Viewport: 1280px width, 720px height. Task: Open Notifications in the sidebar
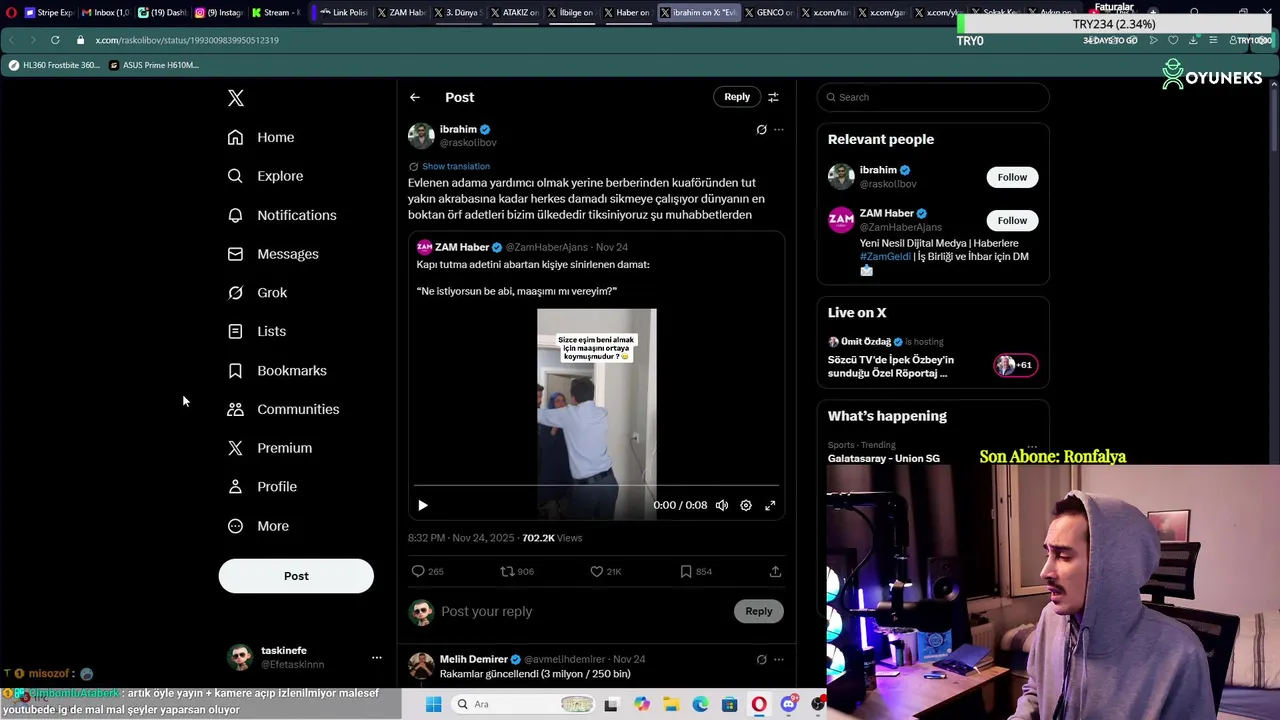point(282,215)
